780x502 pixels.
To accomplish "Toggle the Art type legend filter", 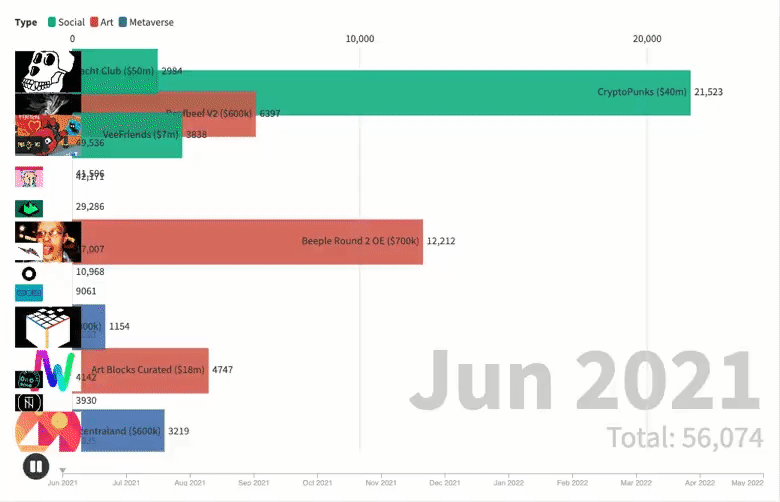I will (x=102, y=22).
